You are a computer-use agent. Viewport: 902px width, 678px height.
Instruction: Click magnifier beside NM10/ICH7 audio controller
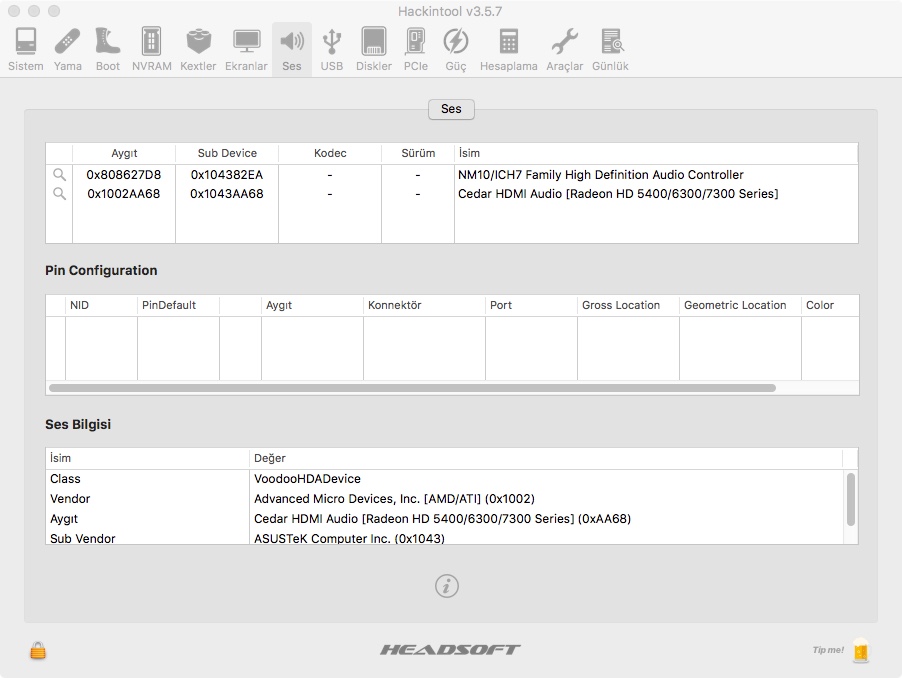pos(59,175)
